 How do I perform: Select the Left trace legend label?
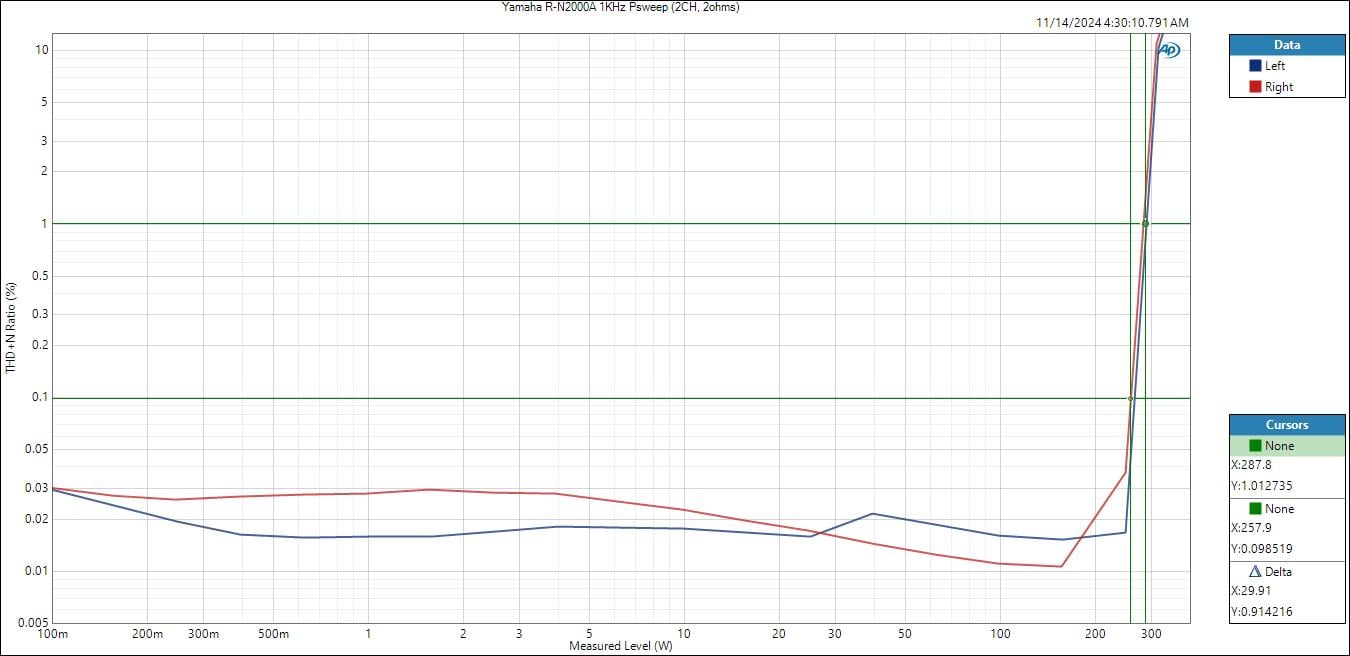coord(1275,66)
